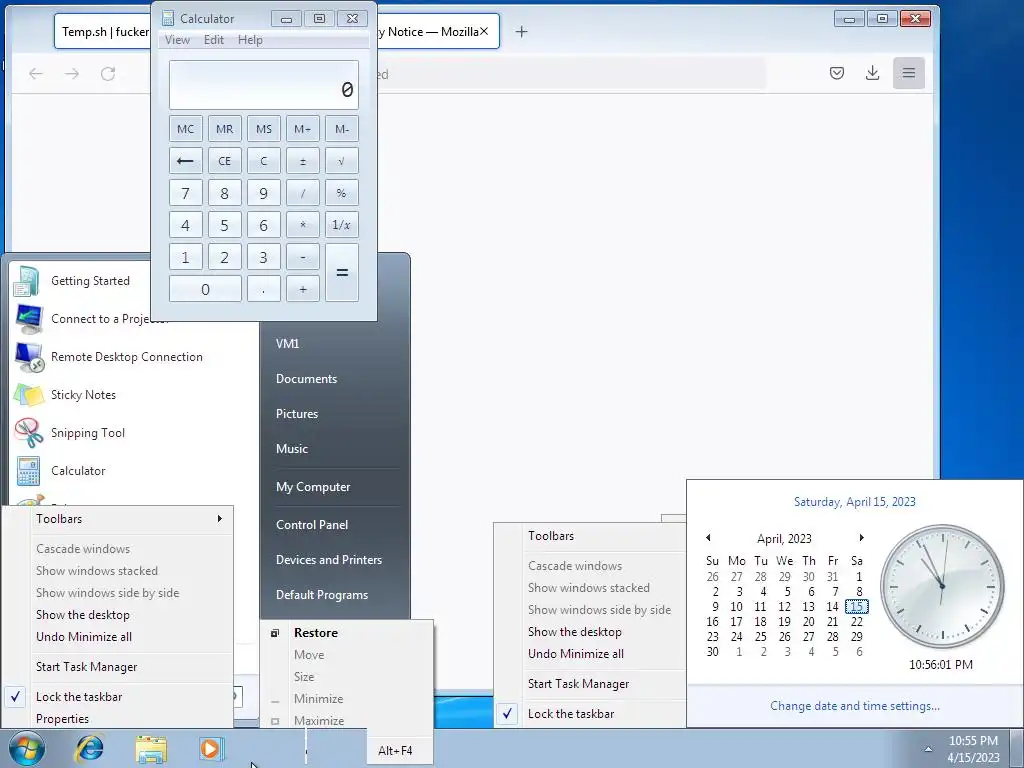Open Pictures in Start menu
Viewport: 1024px width, 768px height.
[x=297, y=413]
